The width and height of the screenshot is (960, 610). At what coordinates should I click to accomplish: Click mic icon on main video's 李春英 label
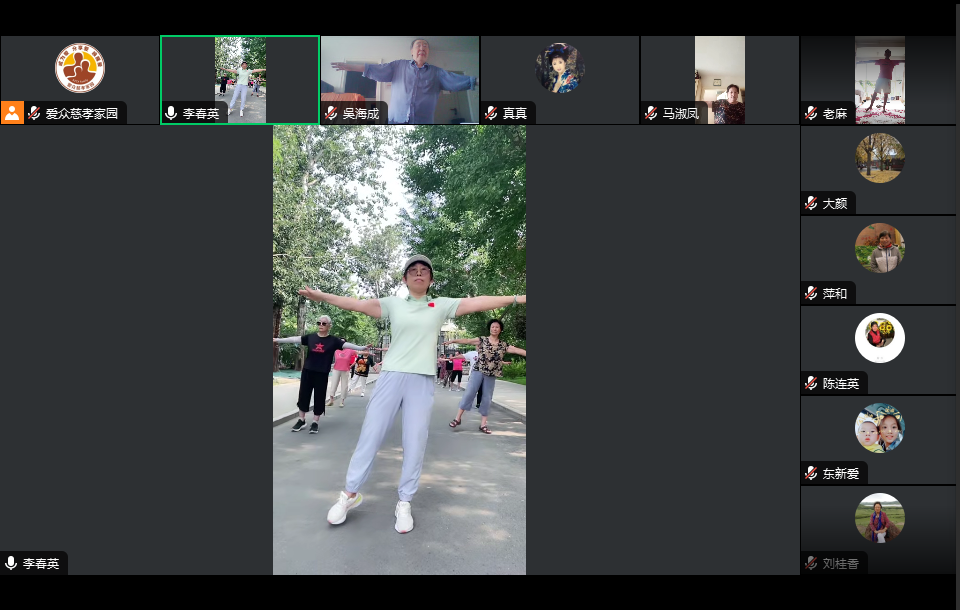pyautogui.click(x=11, y=563)
